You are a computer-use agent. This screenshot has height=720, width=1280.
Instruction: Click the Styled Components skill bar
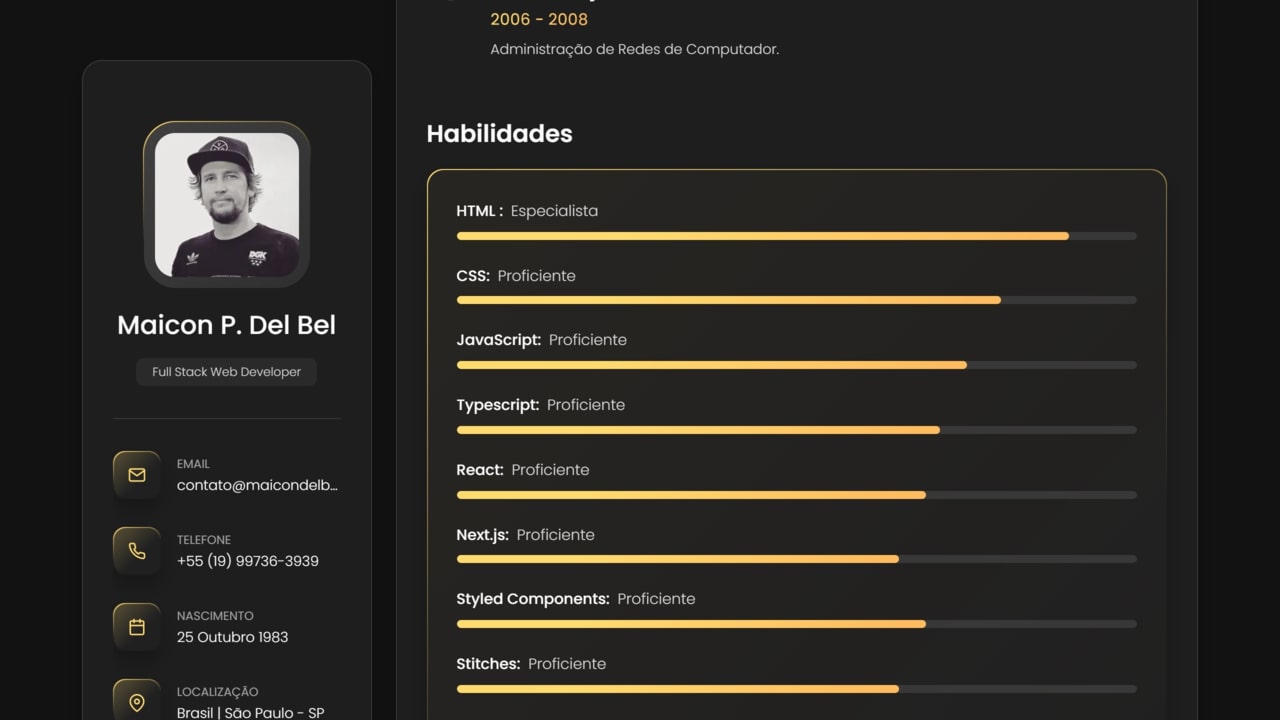(x=797, y=624)
